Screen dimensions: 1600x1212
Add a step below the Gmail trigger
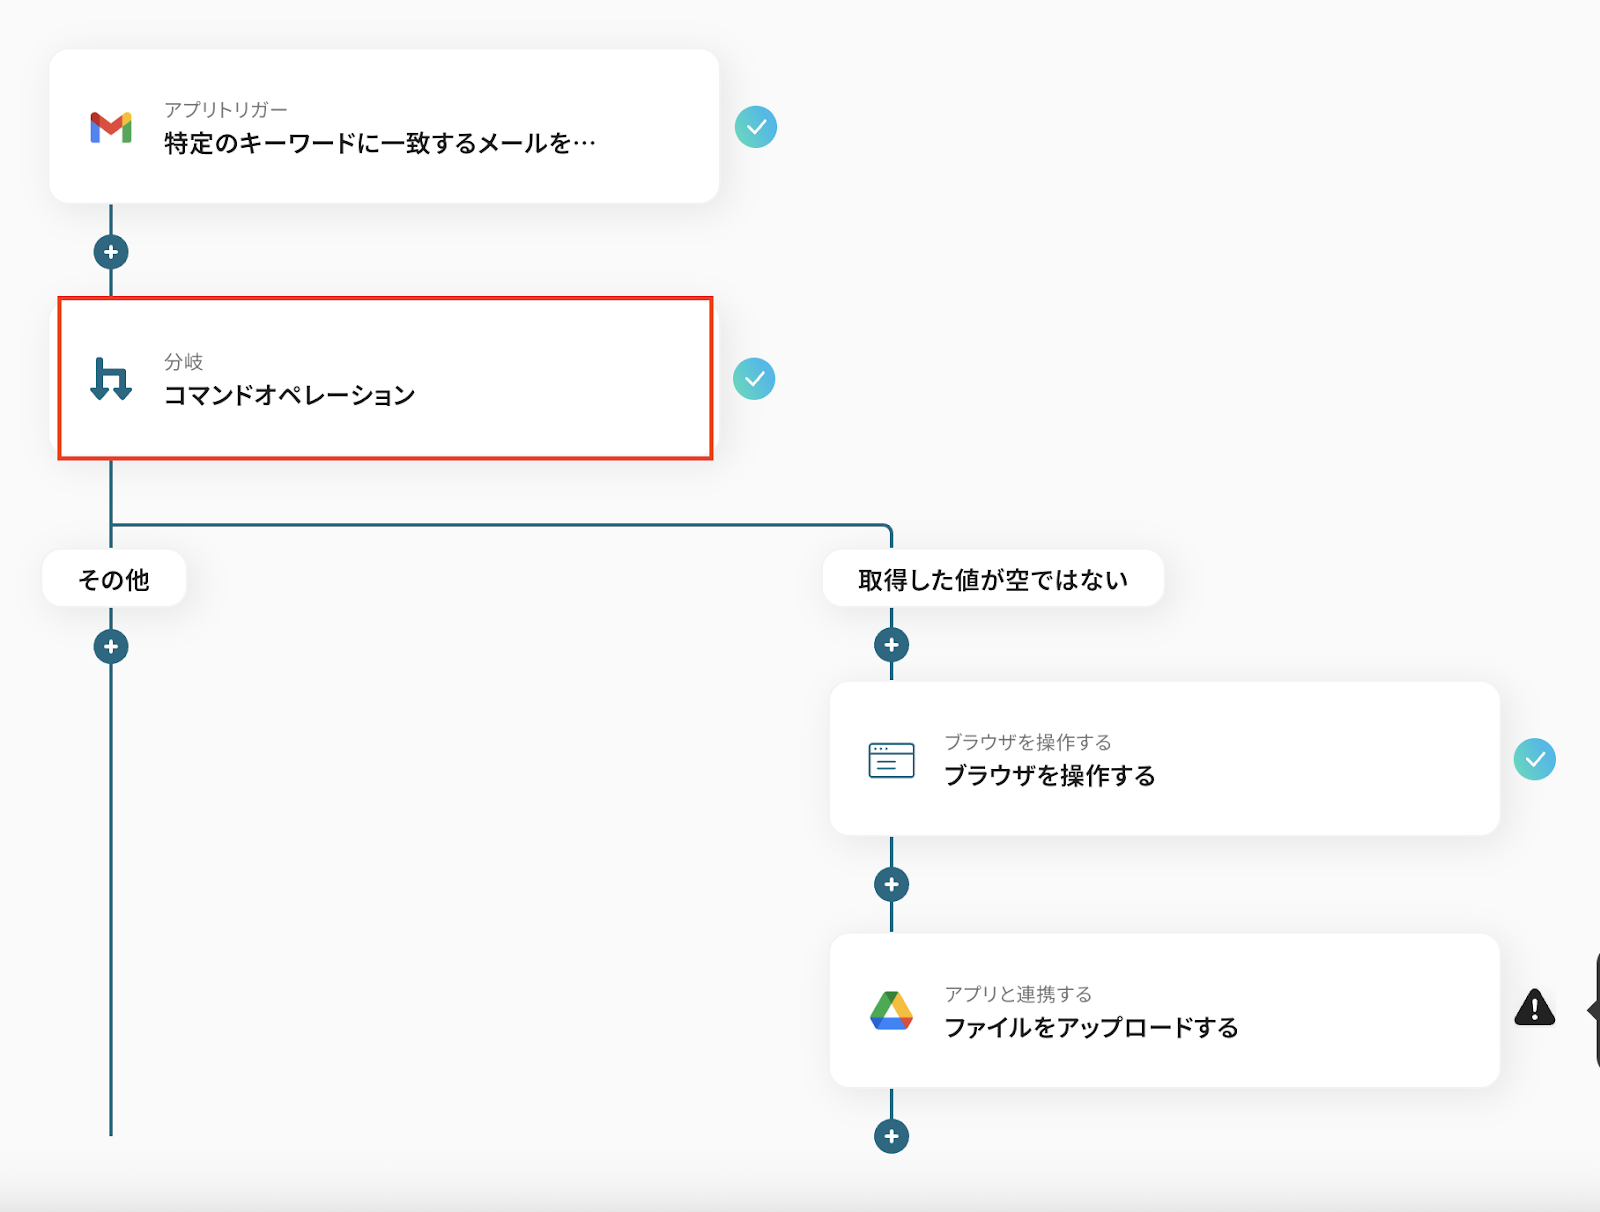pos(111,252)
